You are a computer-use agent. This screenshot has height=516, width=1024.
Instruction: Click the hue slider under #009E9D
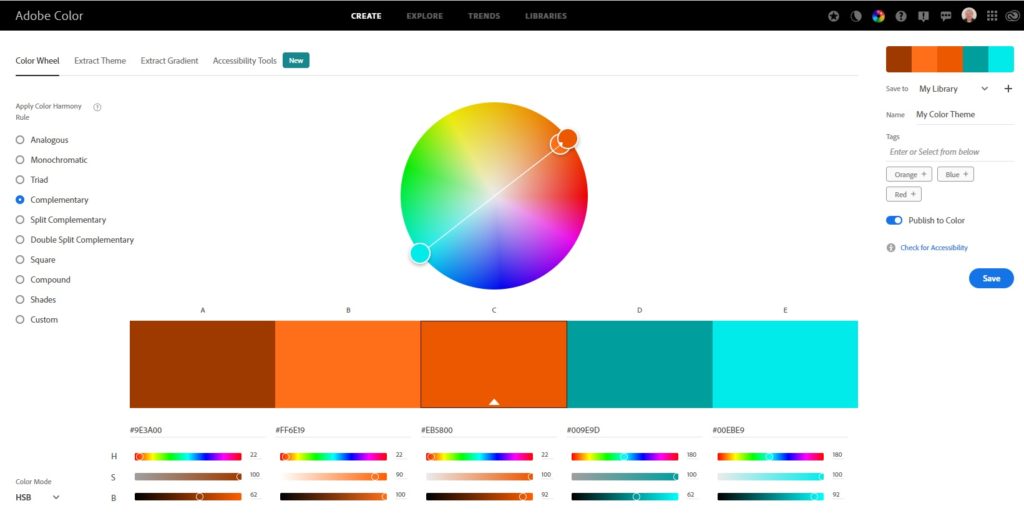click(625, 457)
